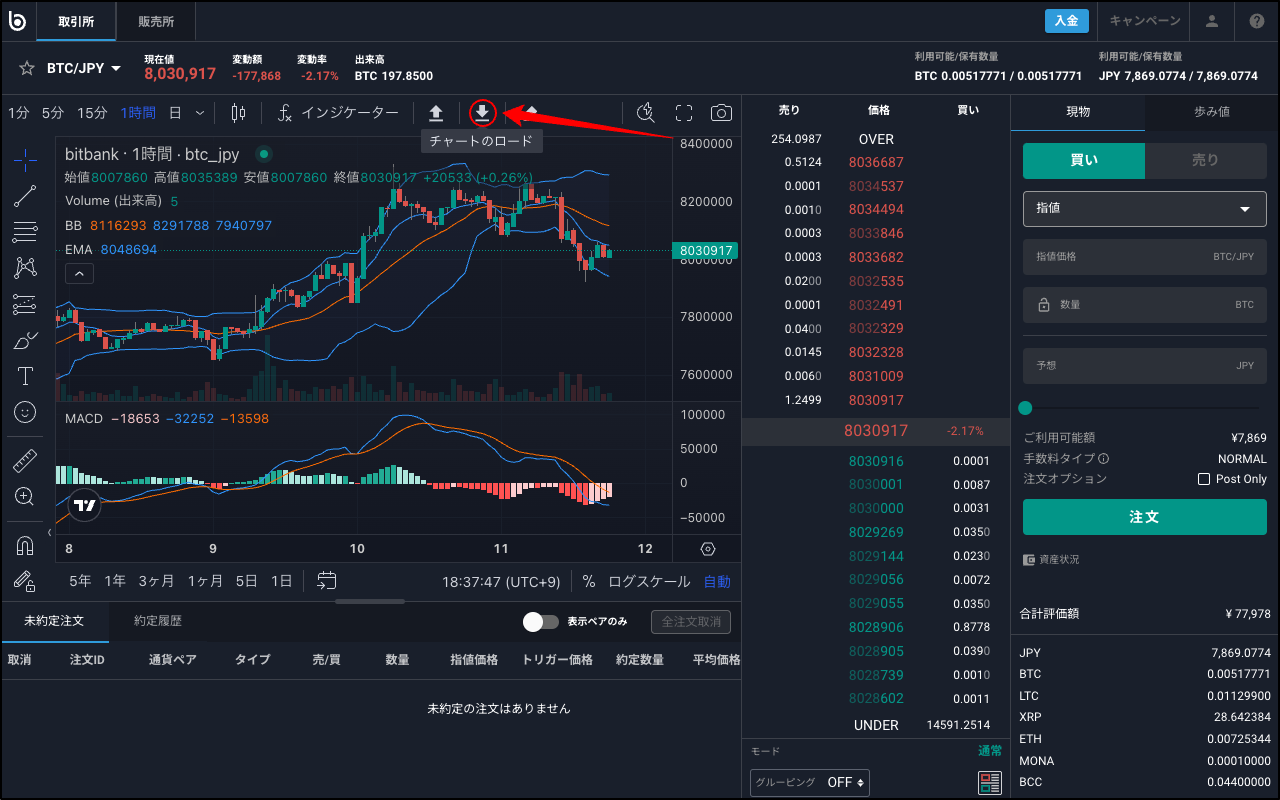
Task: Open the グルーピング OFF dropdown
Action: tap(810, 782)
